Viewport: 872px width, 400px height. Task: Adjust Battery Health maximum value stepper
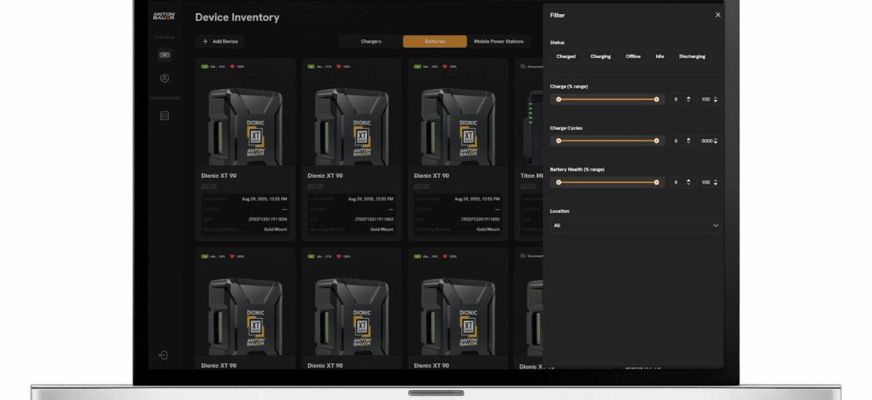click(715, 182)
